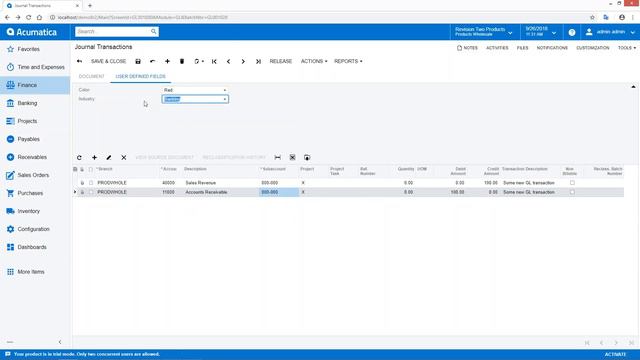Go to previous record
The image size is (640, 360).
tap(229, 61)
